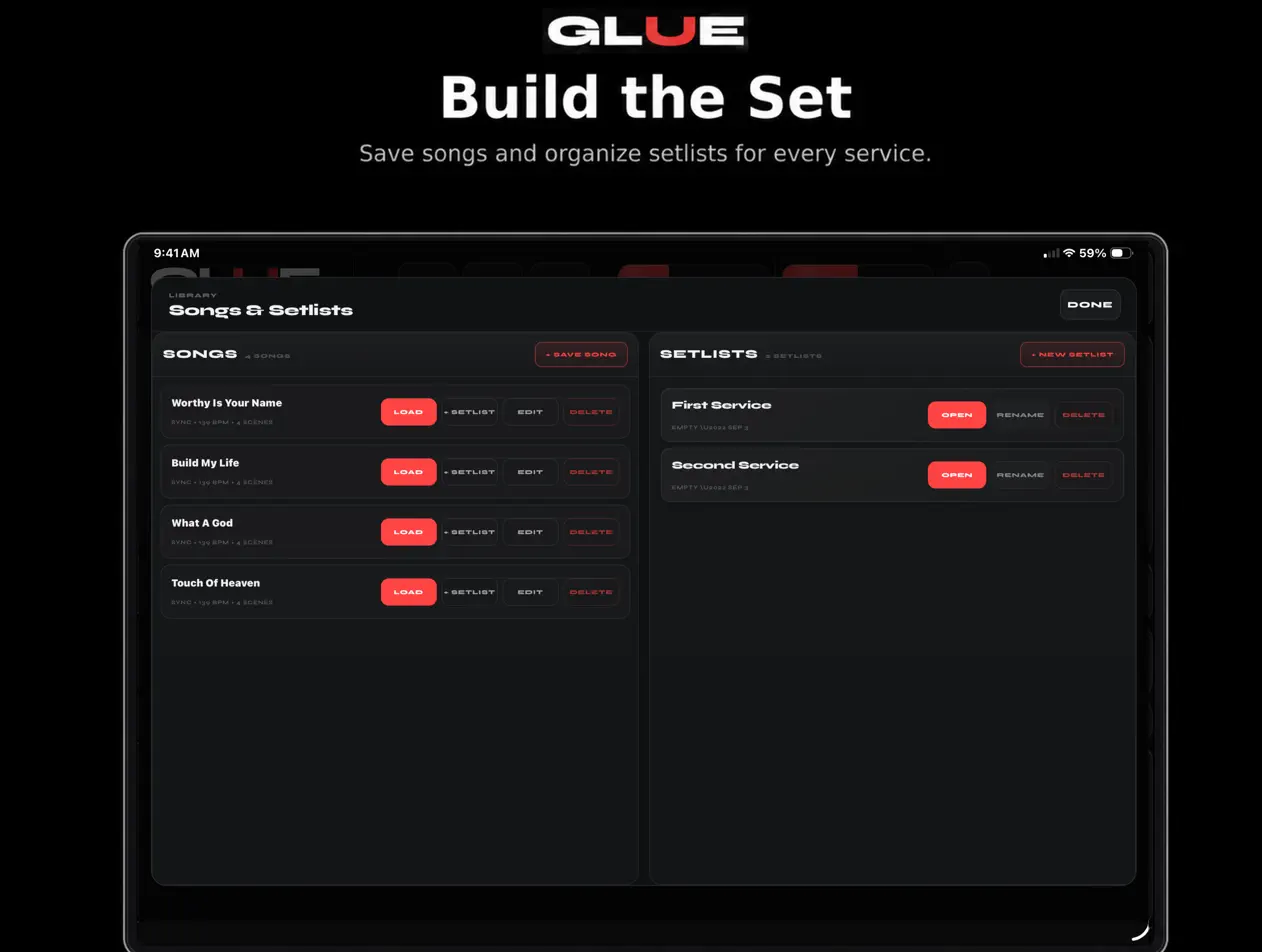Open the Second Service setlist

tap(957, 475)
